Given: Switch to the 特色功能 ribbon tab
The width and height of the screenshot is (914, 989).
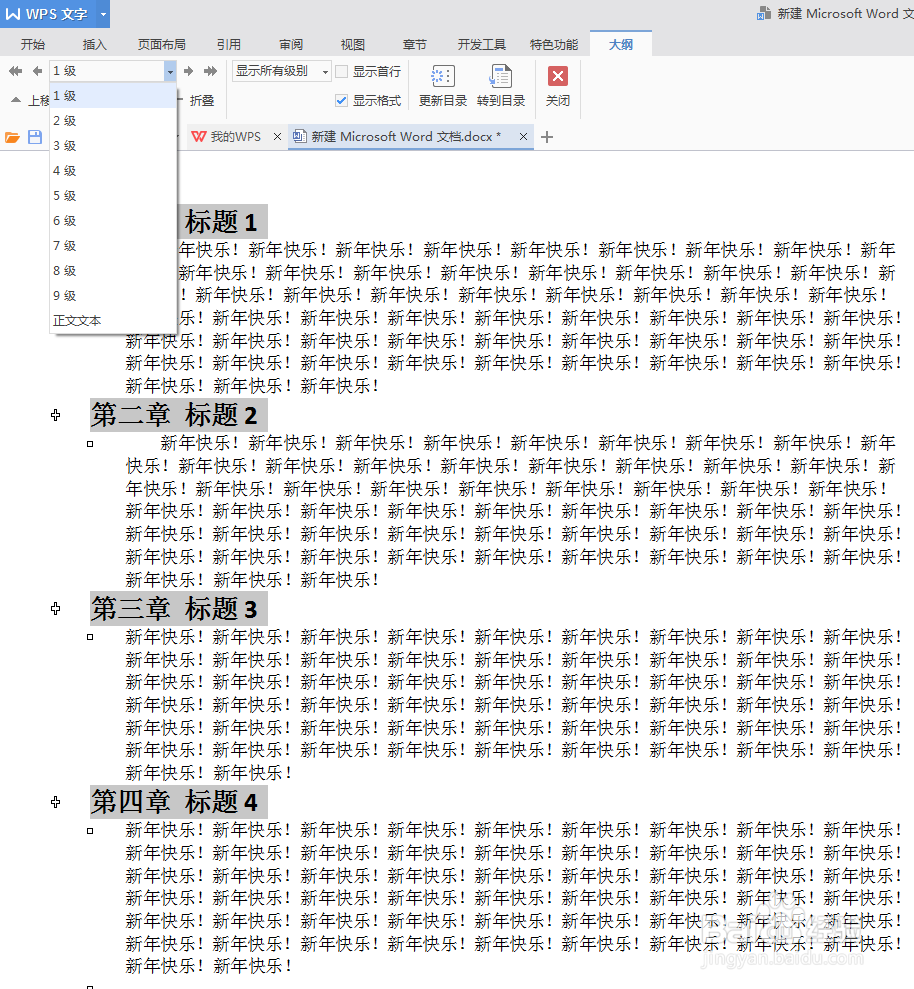Looking at the screenshot, I should click(x=554, y=45).
